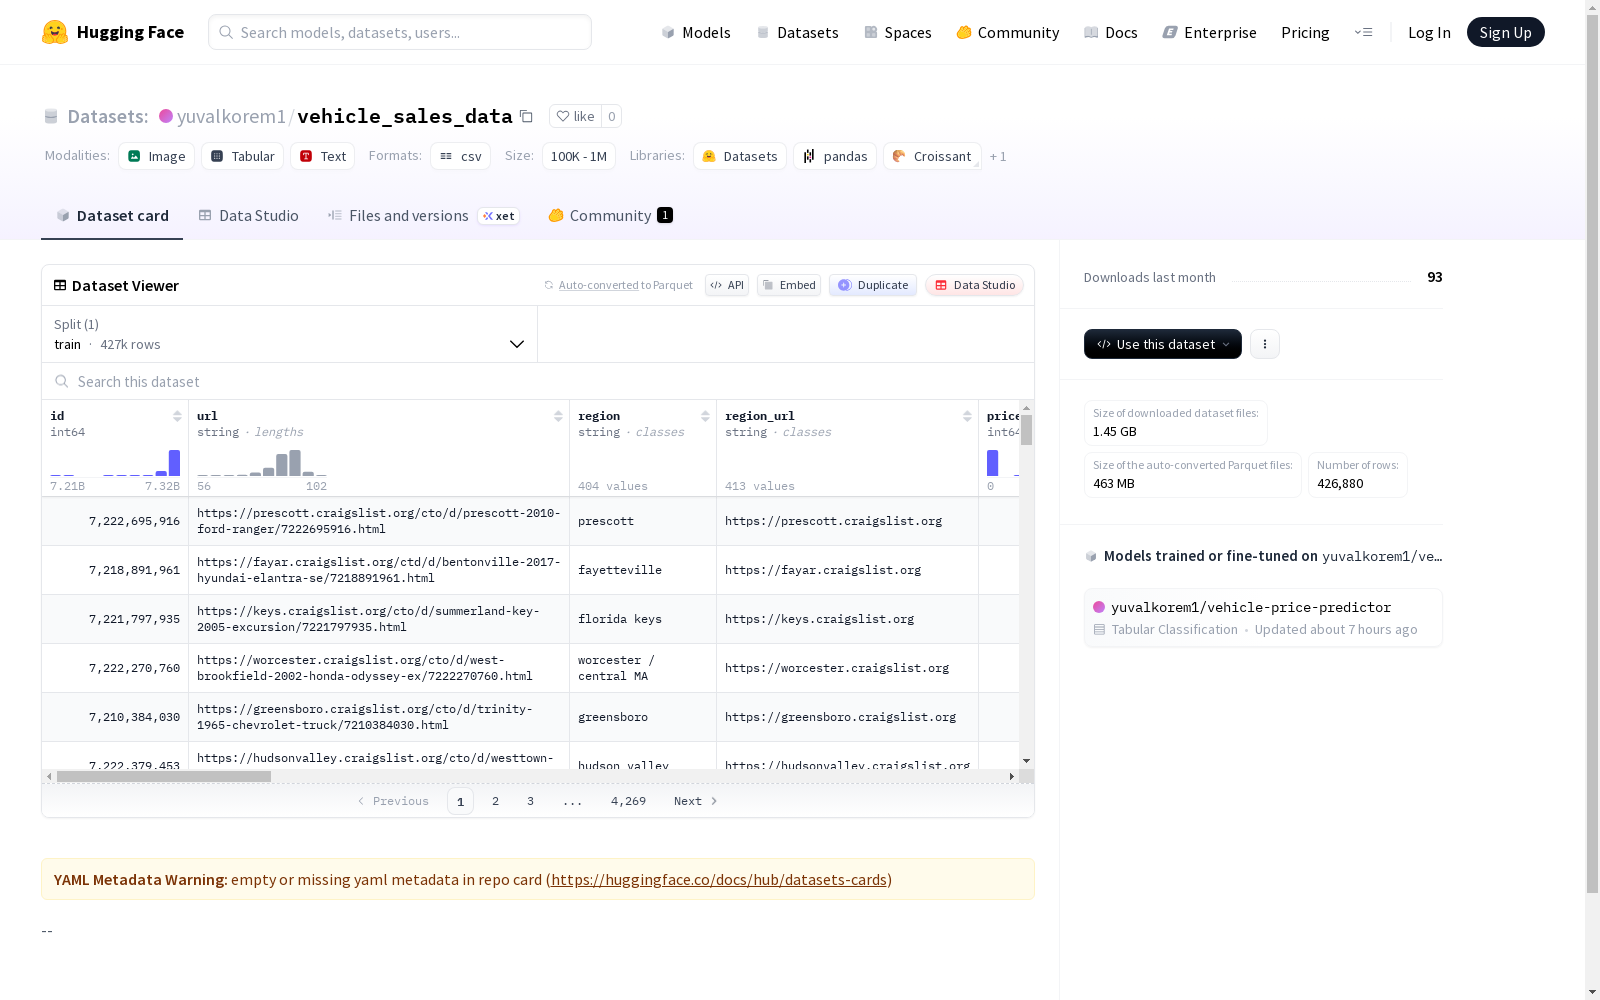Click the table horizontal scrollbar thumb
The width and height of the screenshot is (1600, 1000).
click(164, 776)
